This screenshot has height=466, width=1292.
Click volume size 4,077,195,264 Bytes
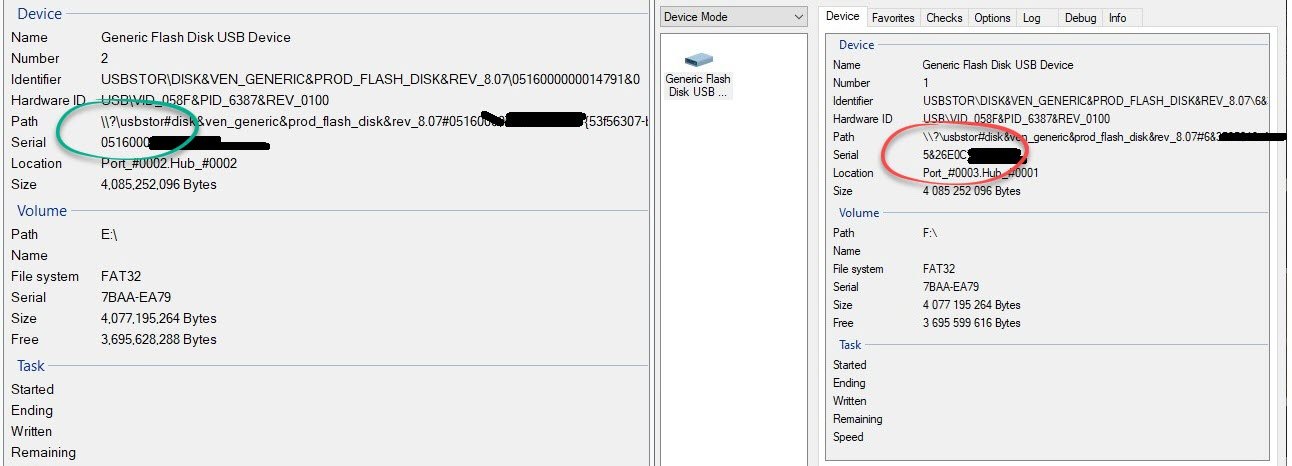click(158, 318)
